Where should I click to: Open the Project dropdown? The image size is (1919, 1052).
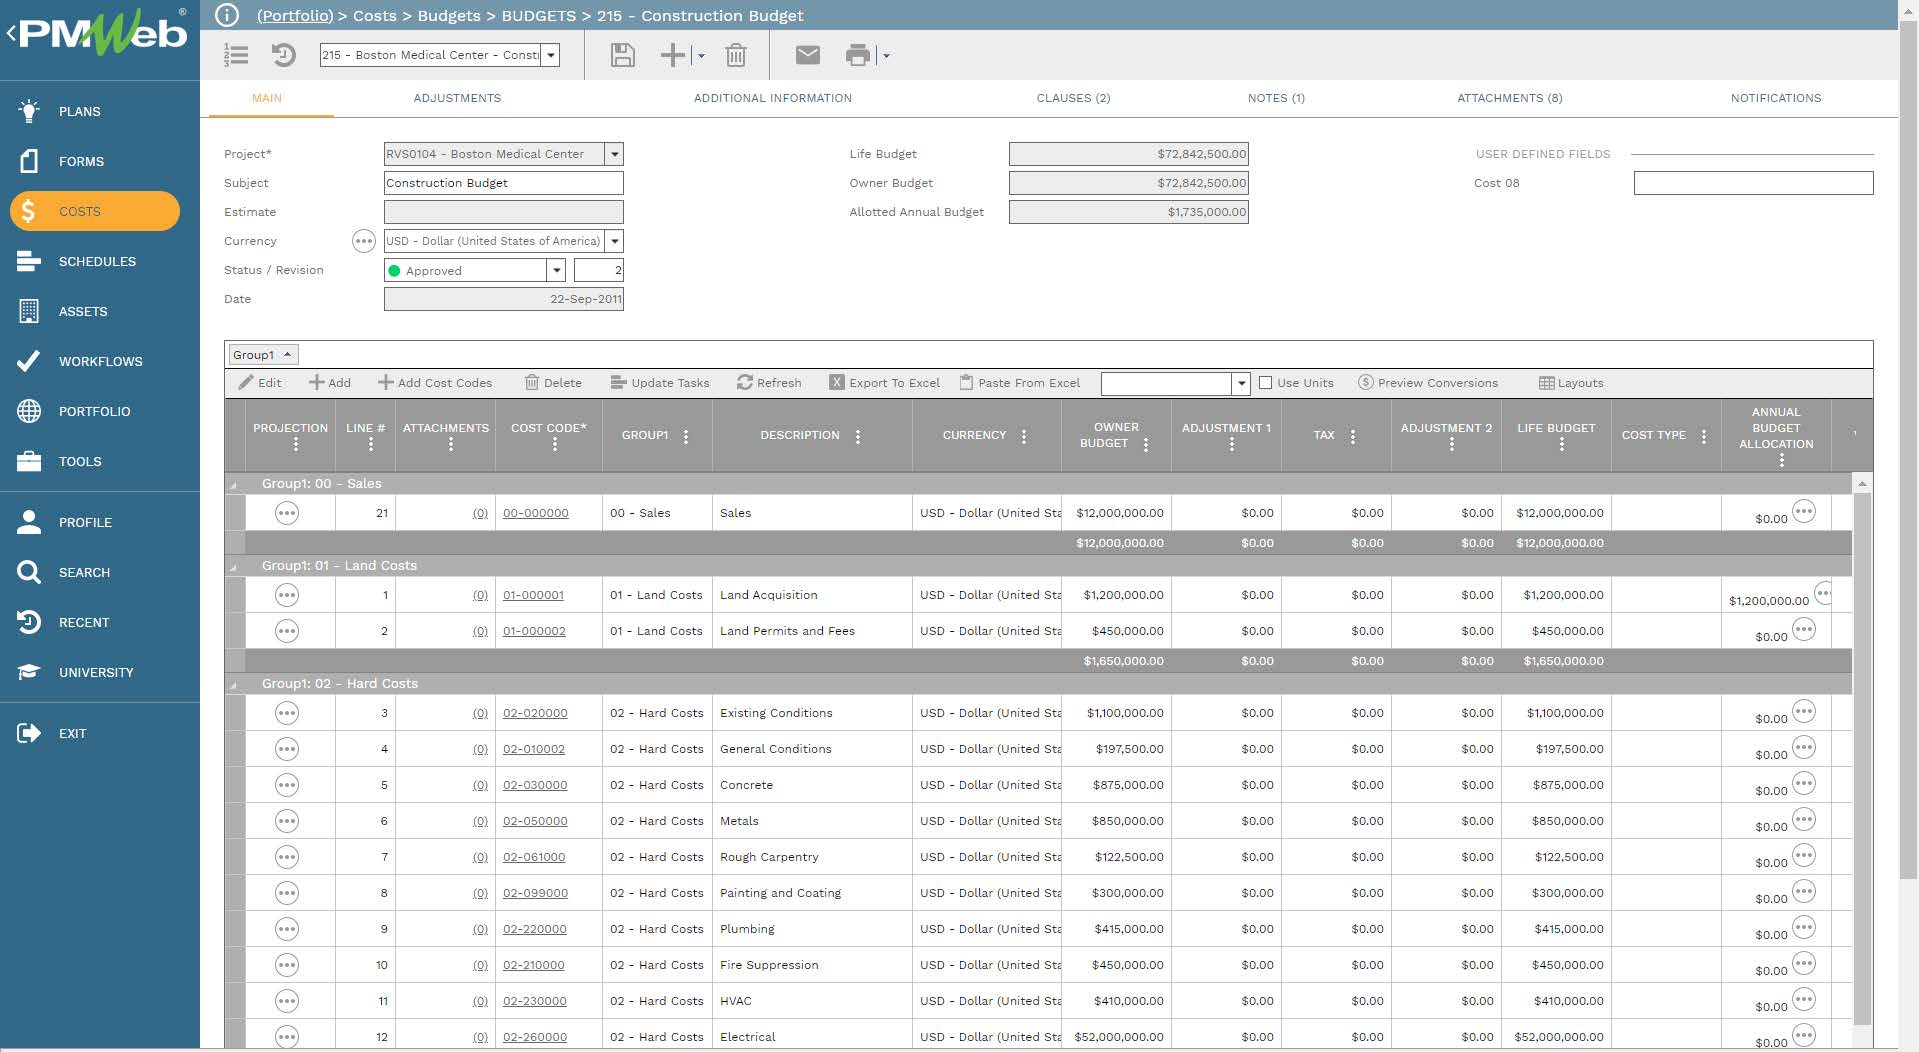coord(615,154)
